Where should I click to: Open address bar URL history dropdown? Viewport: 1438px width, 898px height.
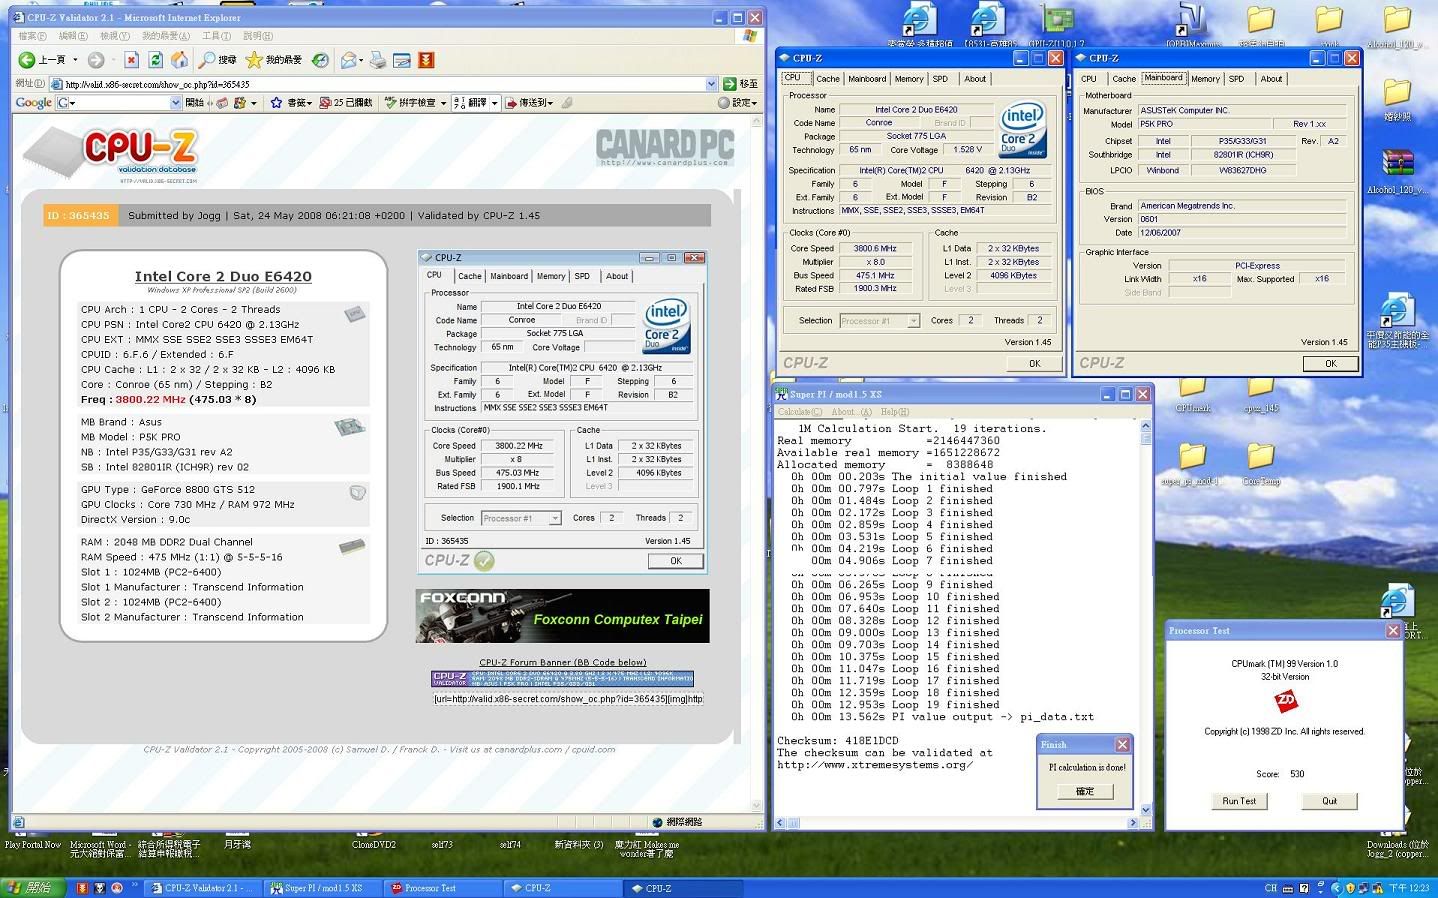711,84
